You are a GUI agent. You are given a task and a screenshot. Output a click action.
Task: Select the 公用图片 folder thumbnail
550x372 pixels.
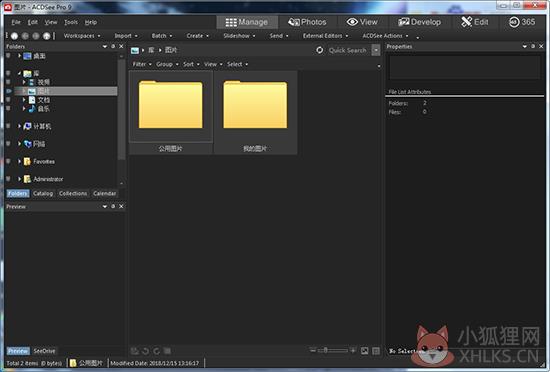tap(170, 113)
